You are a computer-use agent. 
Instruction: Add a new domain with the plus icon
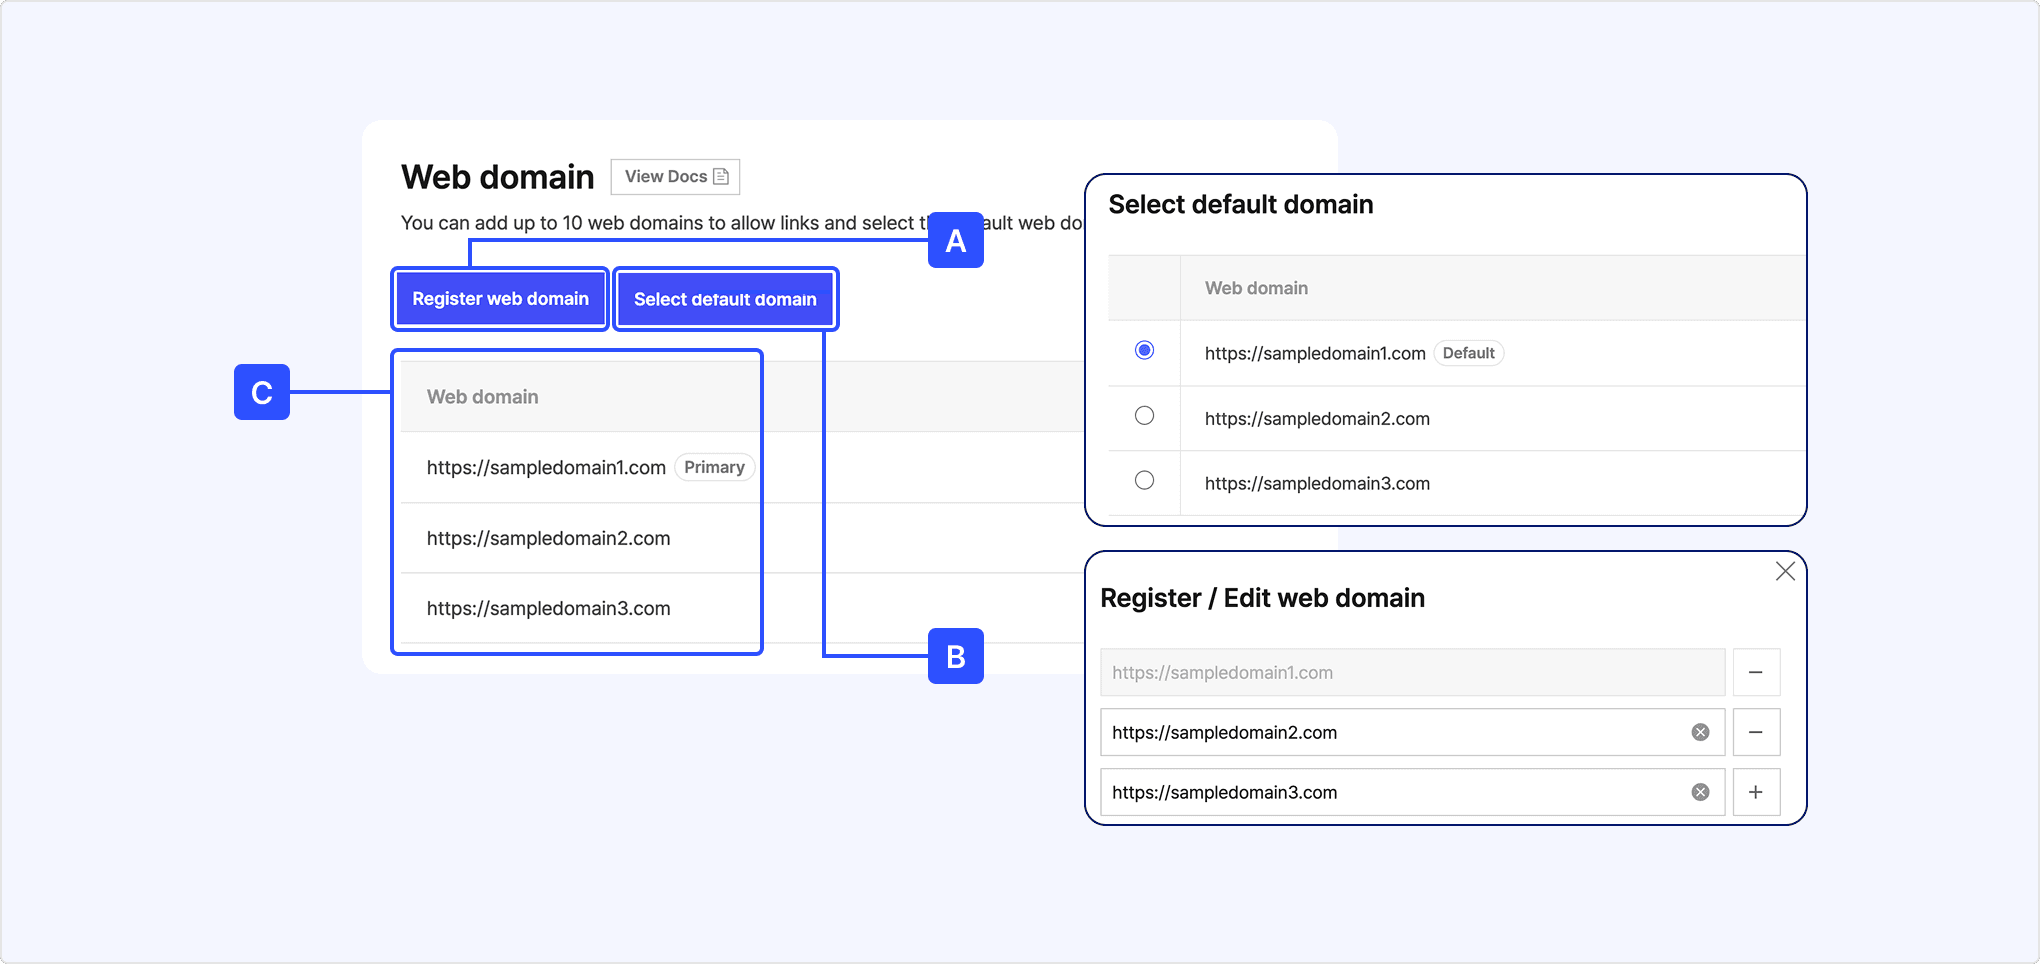1755,793
